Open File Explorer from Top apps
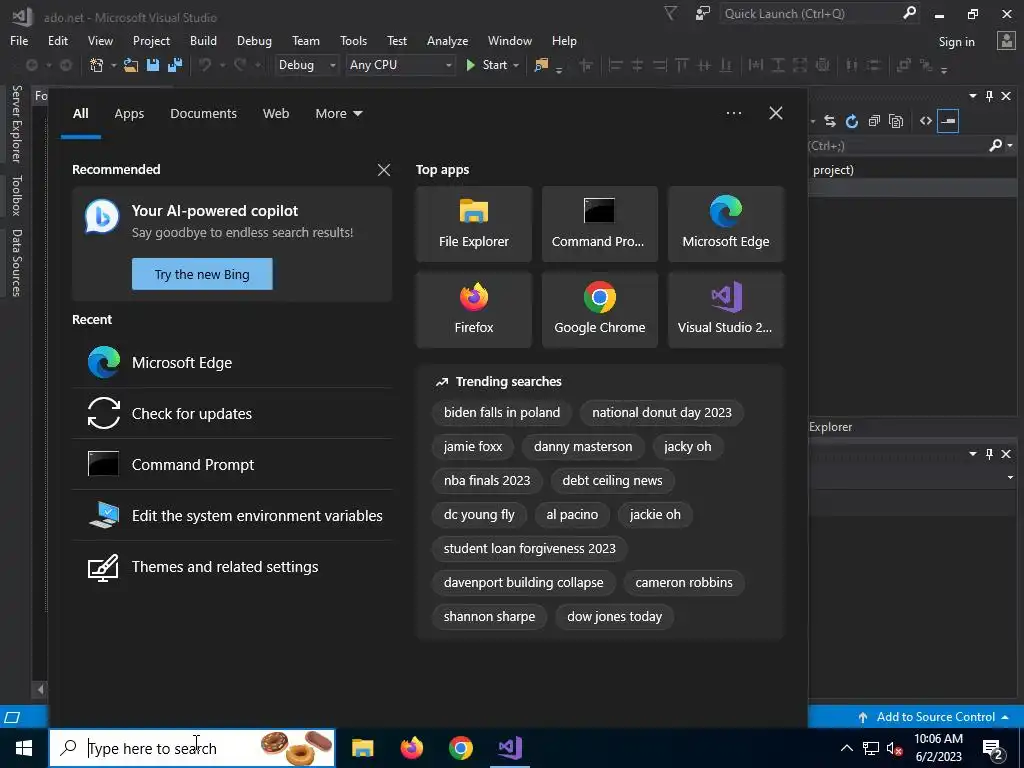The height and width of the screenshot is (768, 1024). tap(473, 224)
